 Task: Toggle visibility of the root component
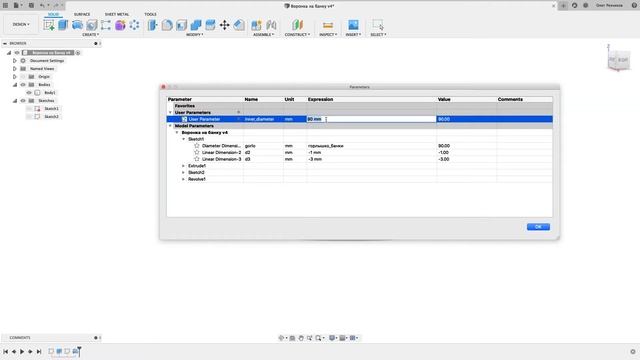tap(17, 53)
